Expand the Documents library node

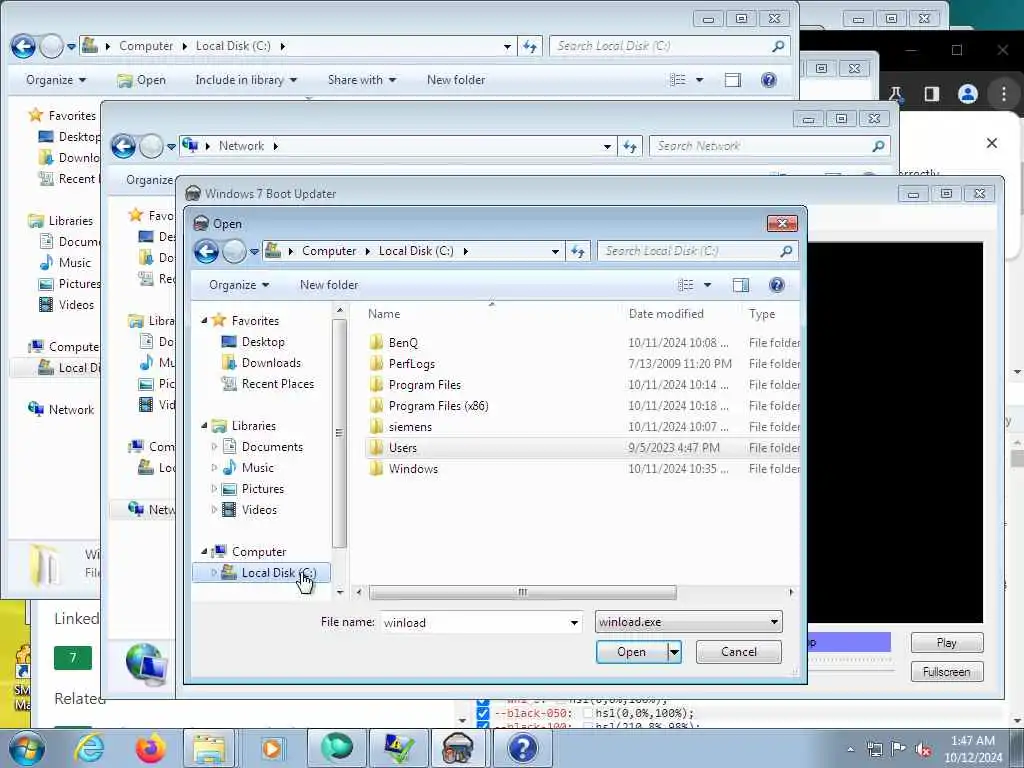214,447
